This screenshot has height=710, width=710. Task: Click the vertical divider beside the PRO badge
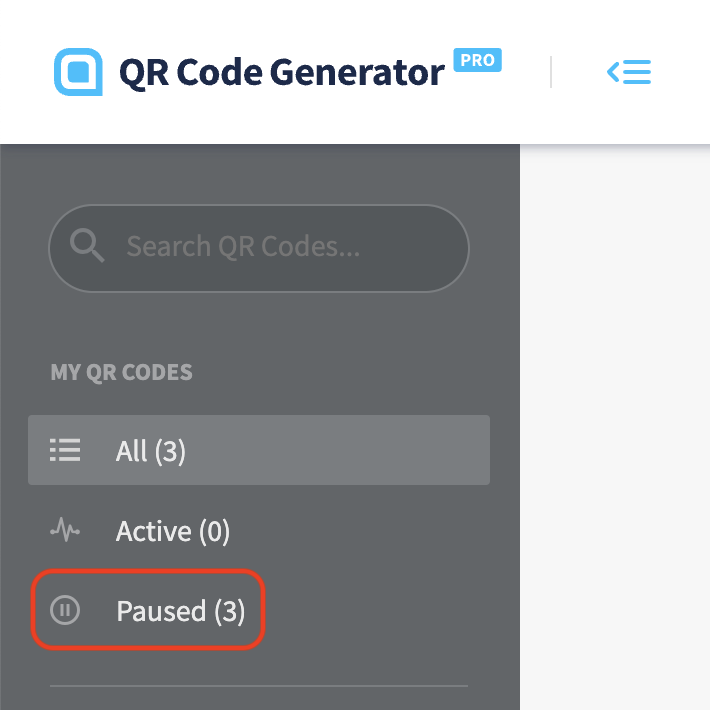[551, 72]
